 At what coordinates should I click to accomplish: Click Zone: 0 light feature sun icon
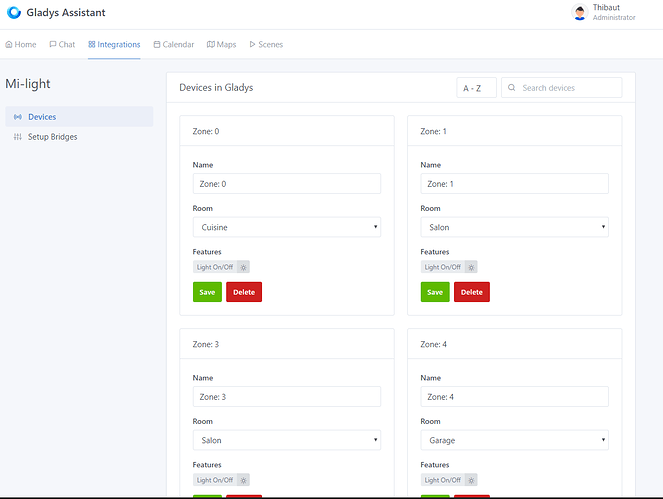tap(243, 267)
